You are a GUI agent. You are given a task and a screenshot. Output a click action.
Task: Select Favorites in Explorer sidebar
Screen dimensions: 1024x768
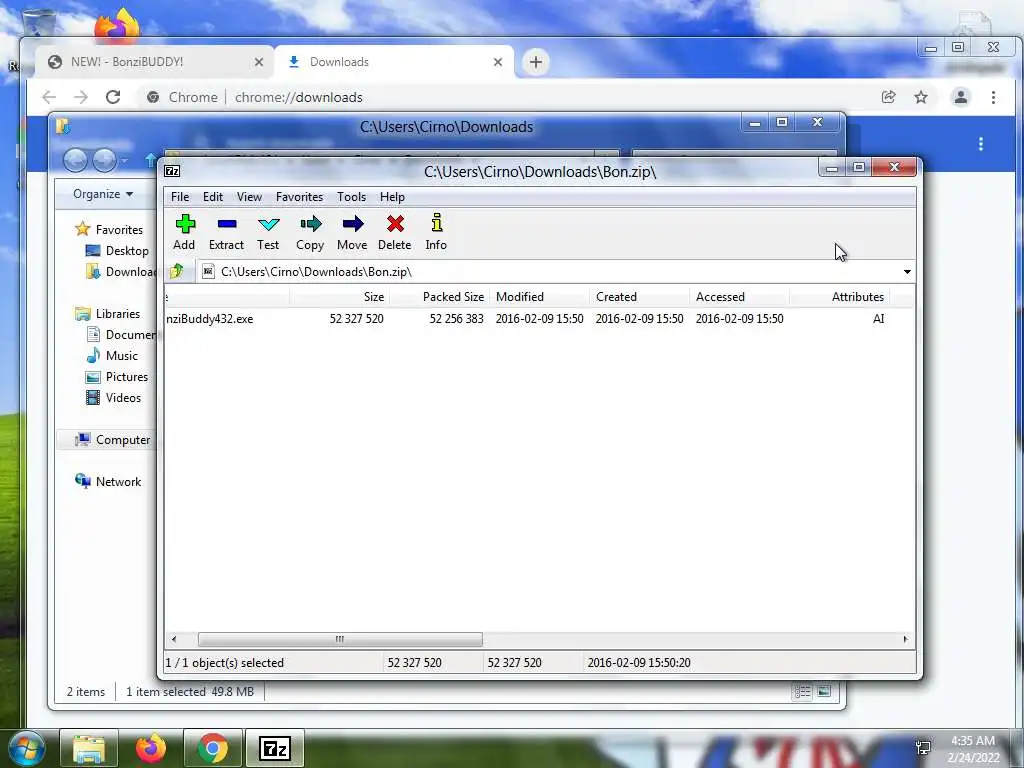point(110,229)
